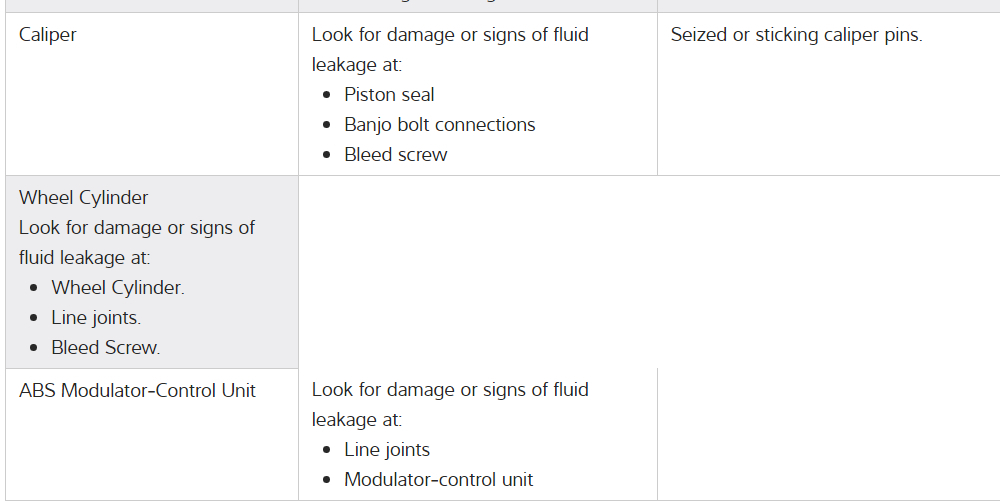Click the "Modulator-control unit" bullet item
Viewport: 1000px width, 501px height.
(x=438, y=480)
